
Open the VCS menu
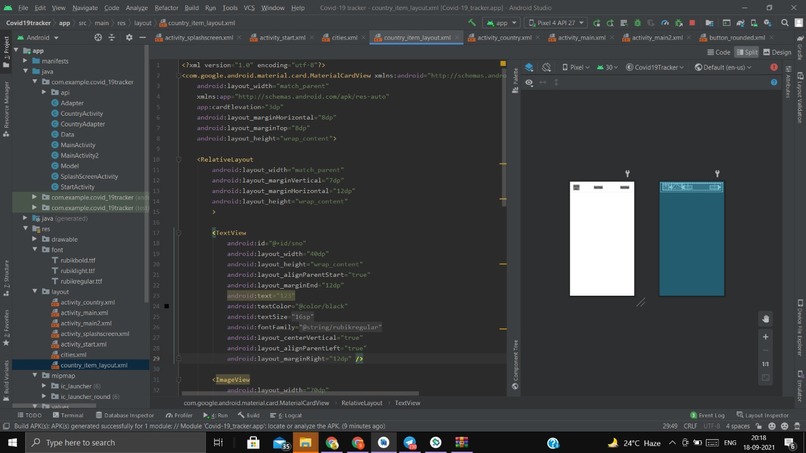pos(249,8)
